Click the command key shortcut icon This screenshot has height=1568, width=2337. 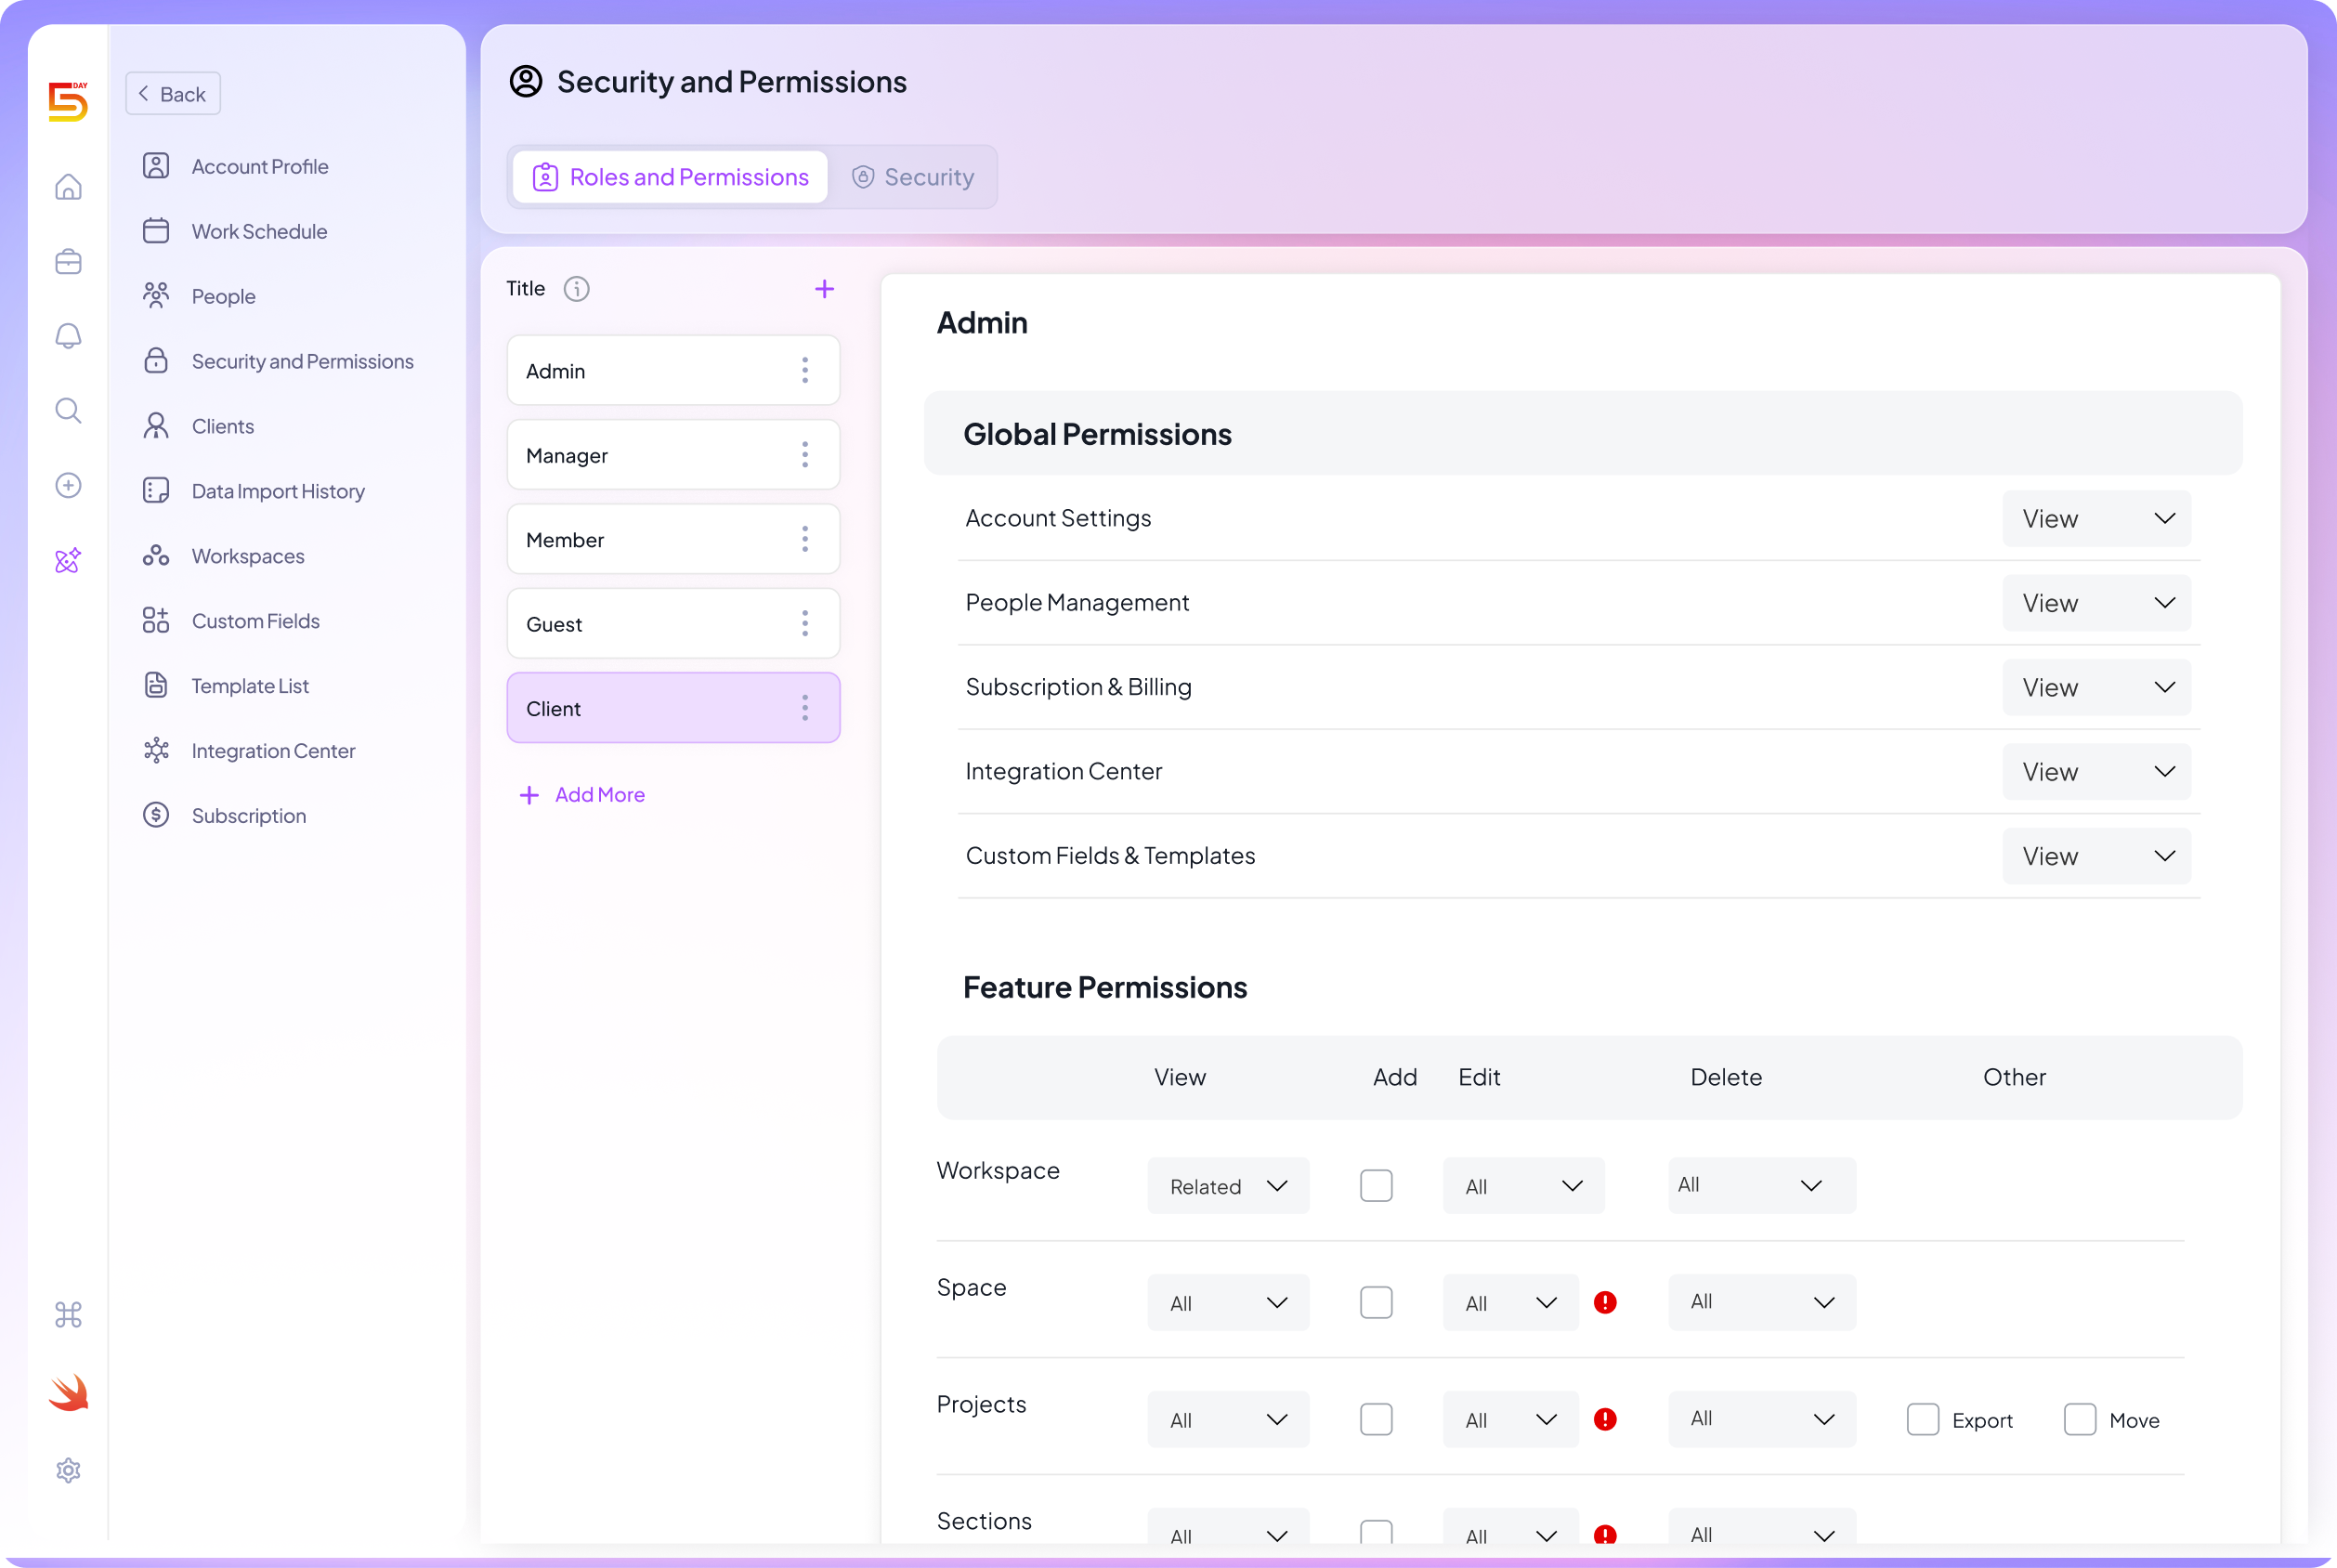(x=68, y=1315)
